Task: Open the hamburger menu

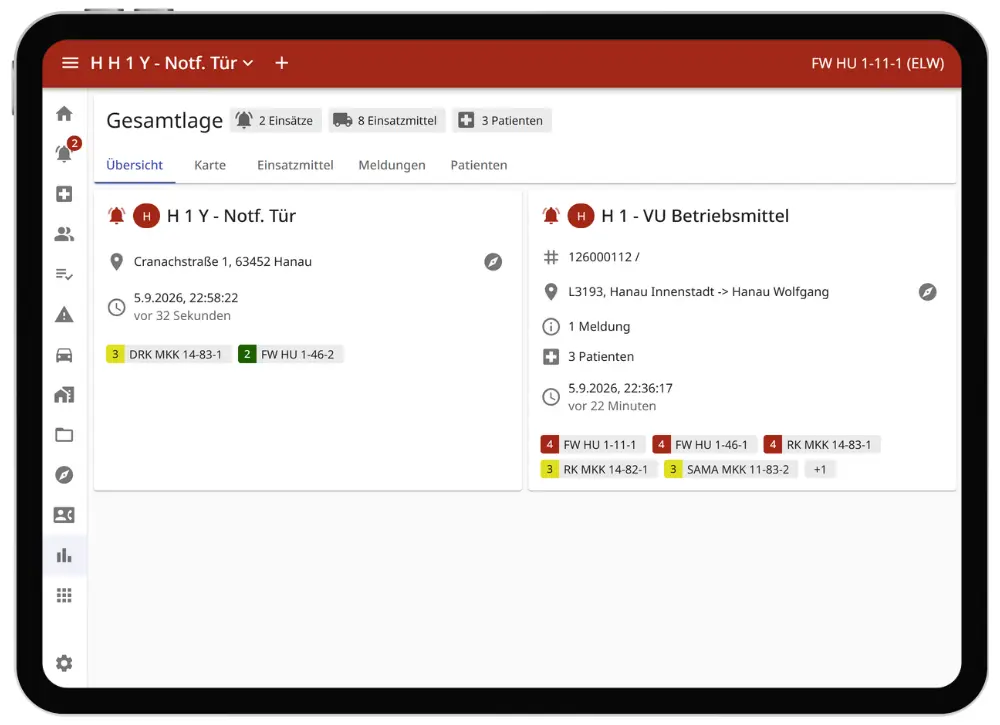Action: [70, 63]
